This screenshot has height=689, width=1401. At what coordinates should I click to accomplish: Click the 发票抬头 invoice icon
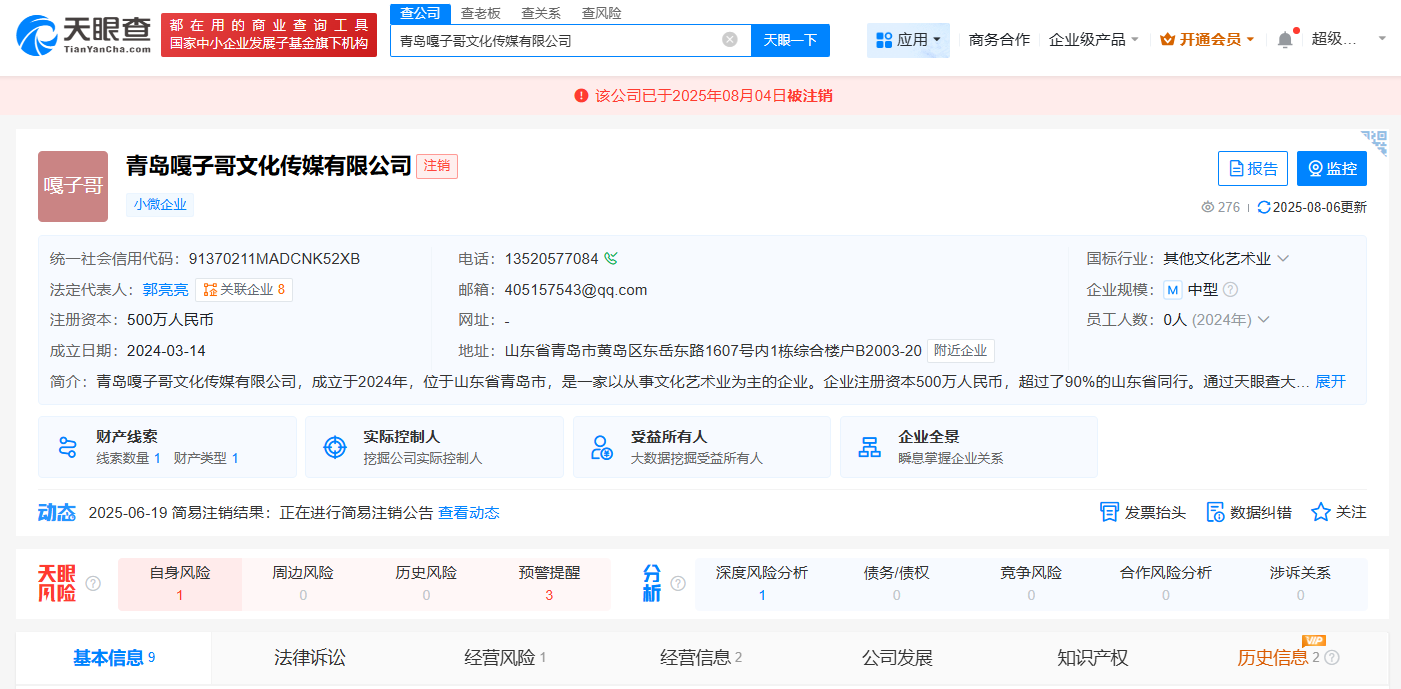click(1108, 511)
